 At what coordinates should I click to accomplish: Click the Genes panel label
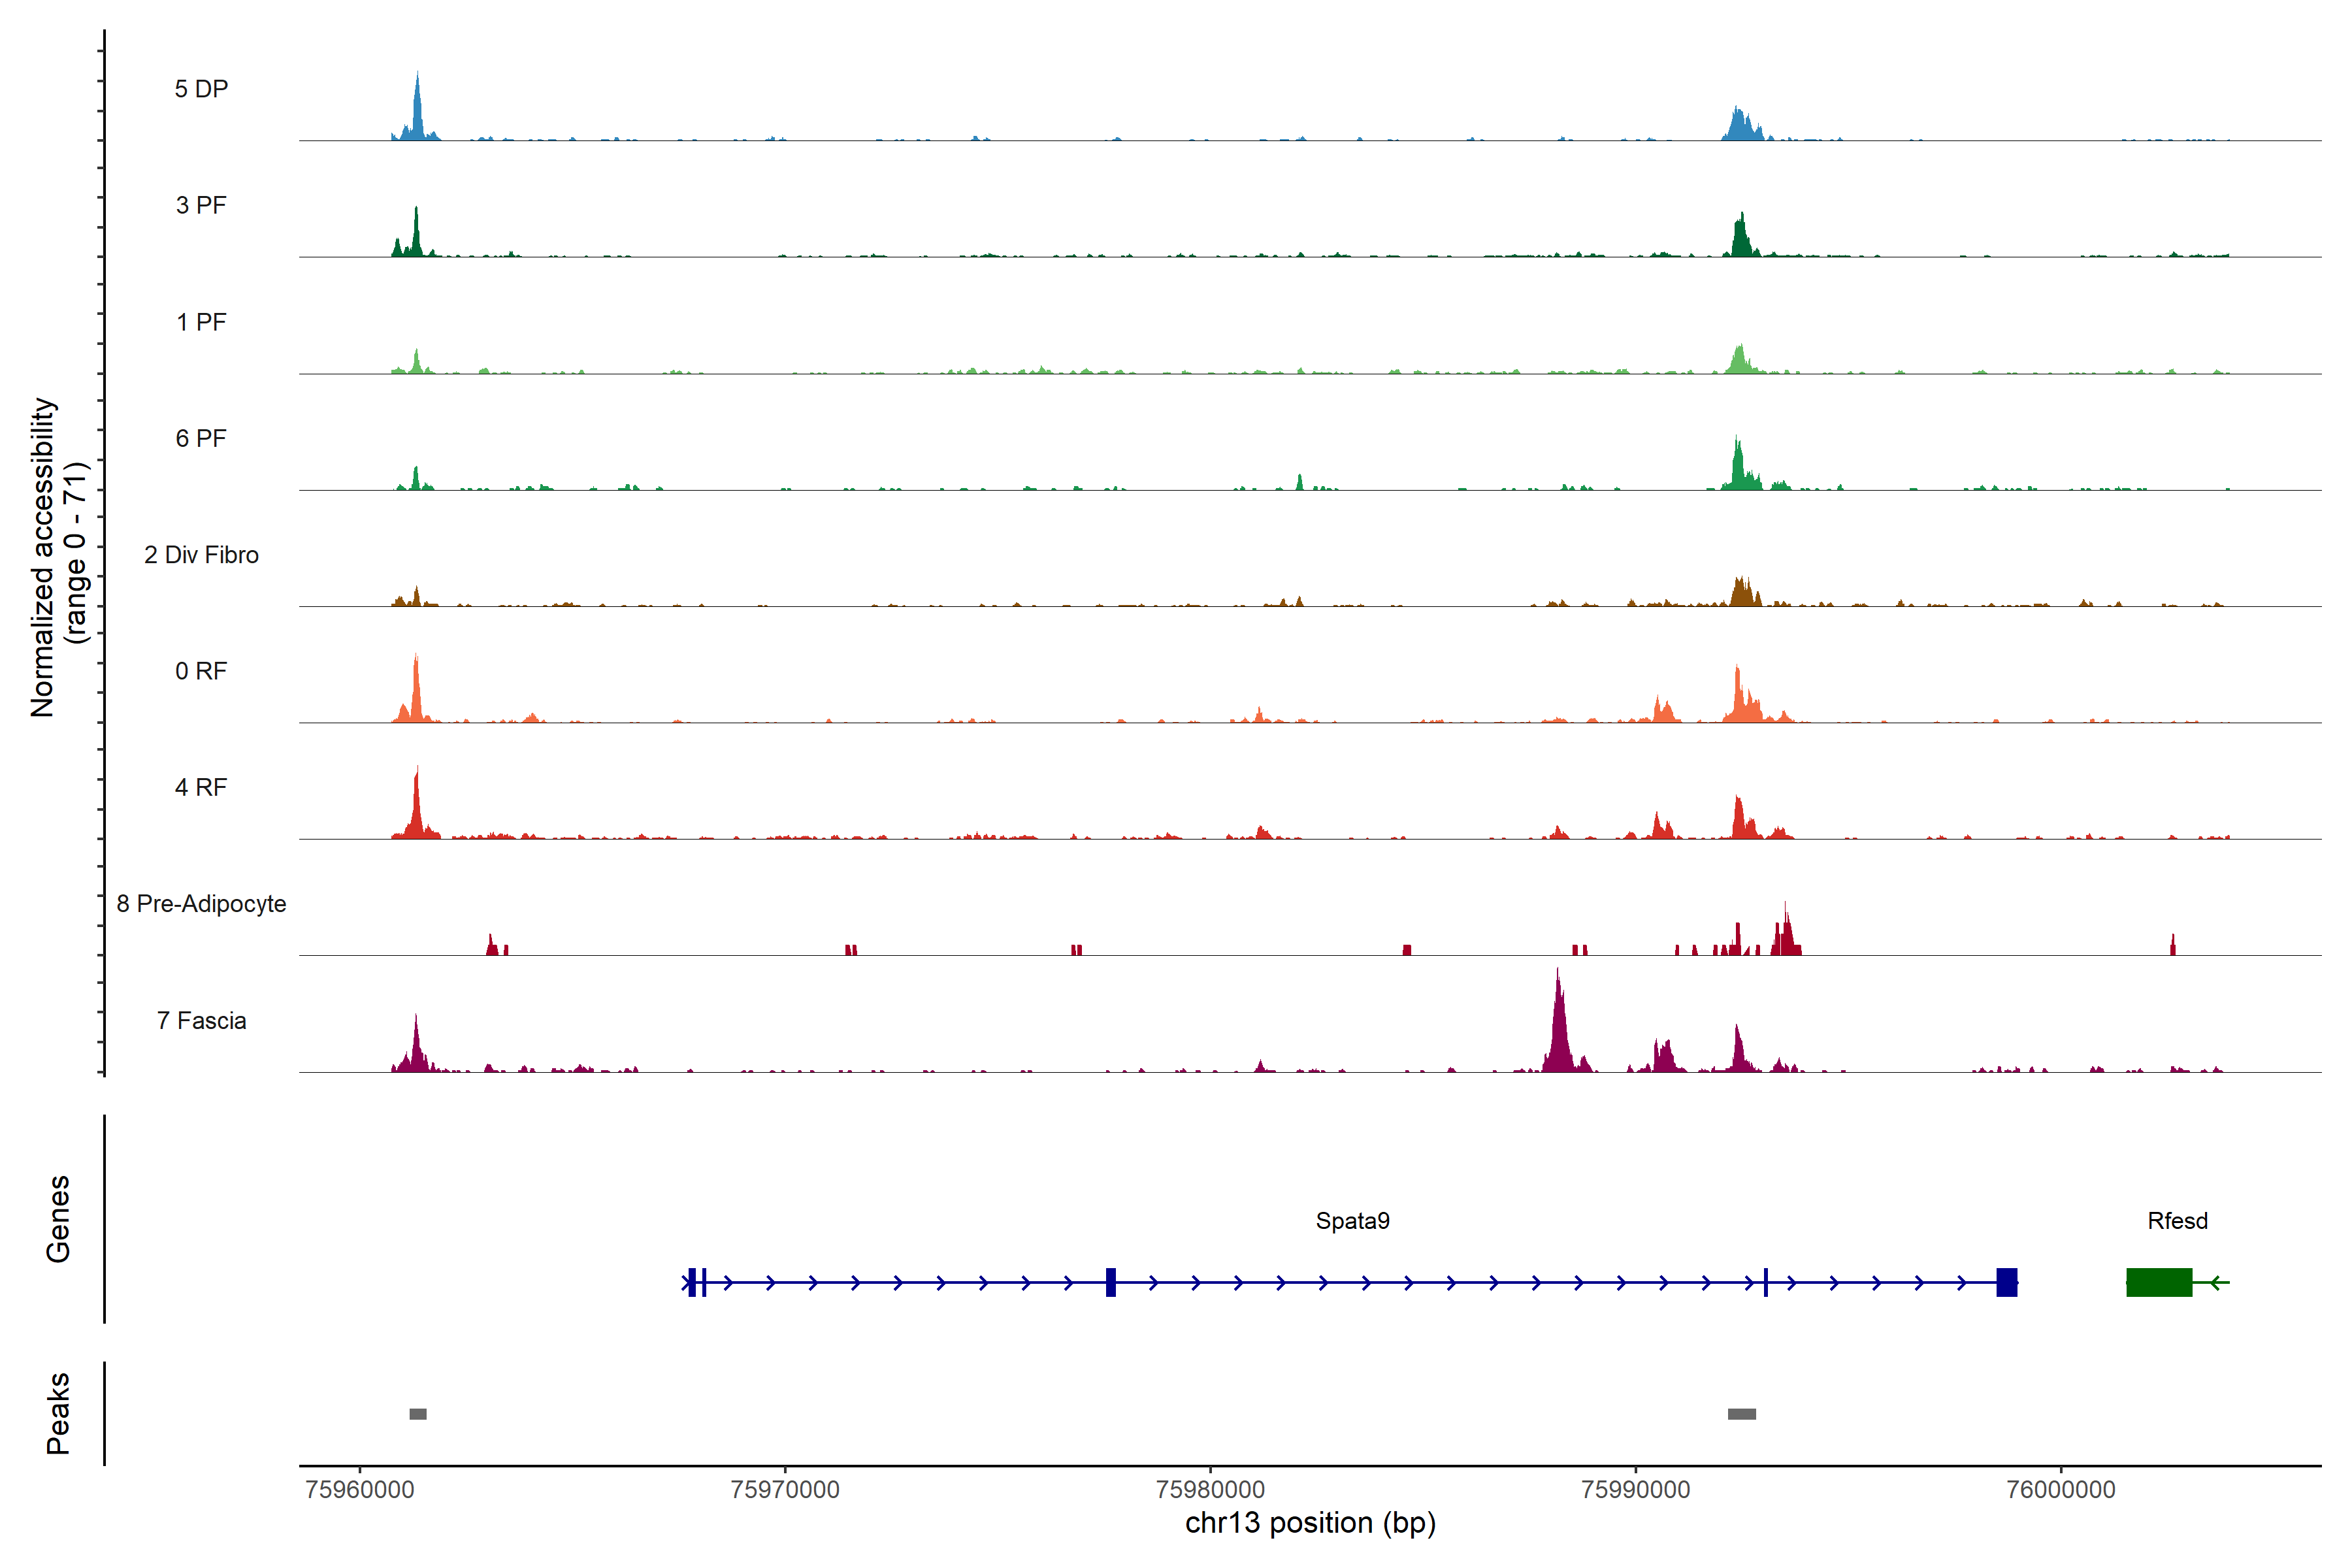point(58,1218)
